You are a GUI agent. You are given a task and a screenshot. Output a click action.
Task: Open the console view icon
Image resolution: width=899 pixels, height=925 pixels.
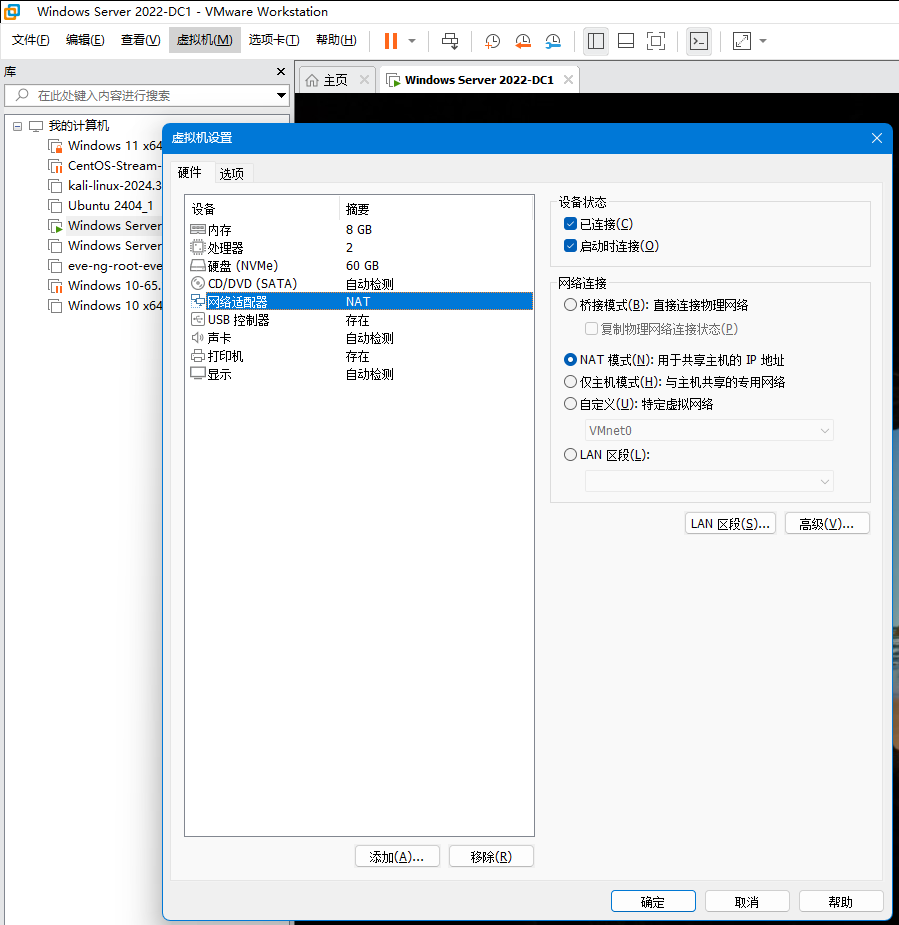[699, 41]
